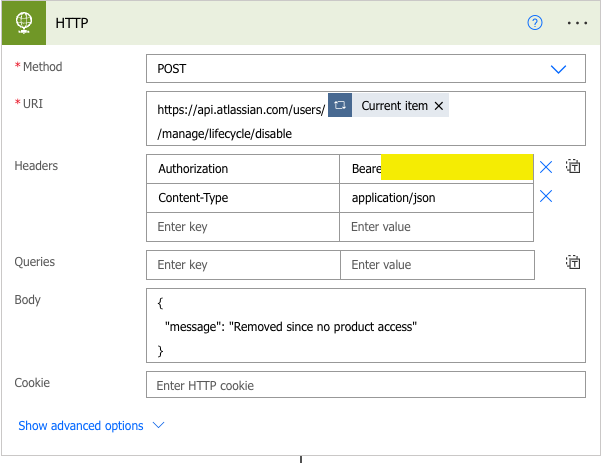
Task: Switch Headers to text mode
Action: point(573,167)
